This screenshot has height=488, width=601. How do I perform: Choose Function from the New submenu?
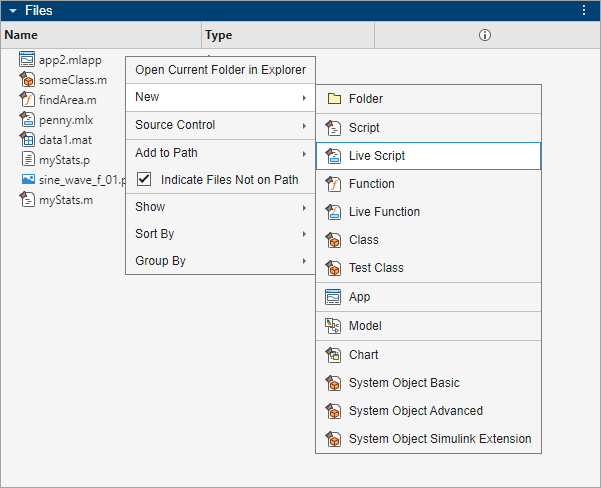(371, 184)
